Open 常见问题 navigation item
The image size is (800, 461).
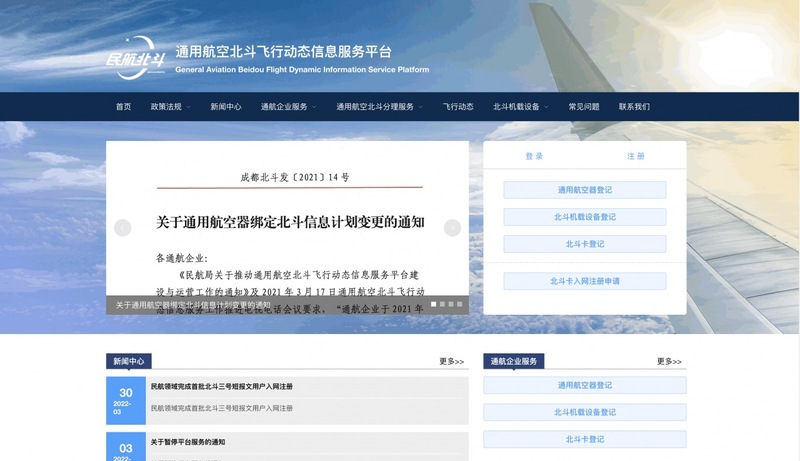(x=584, y=107)
